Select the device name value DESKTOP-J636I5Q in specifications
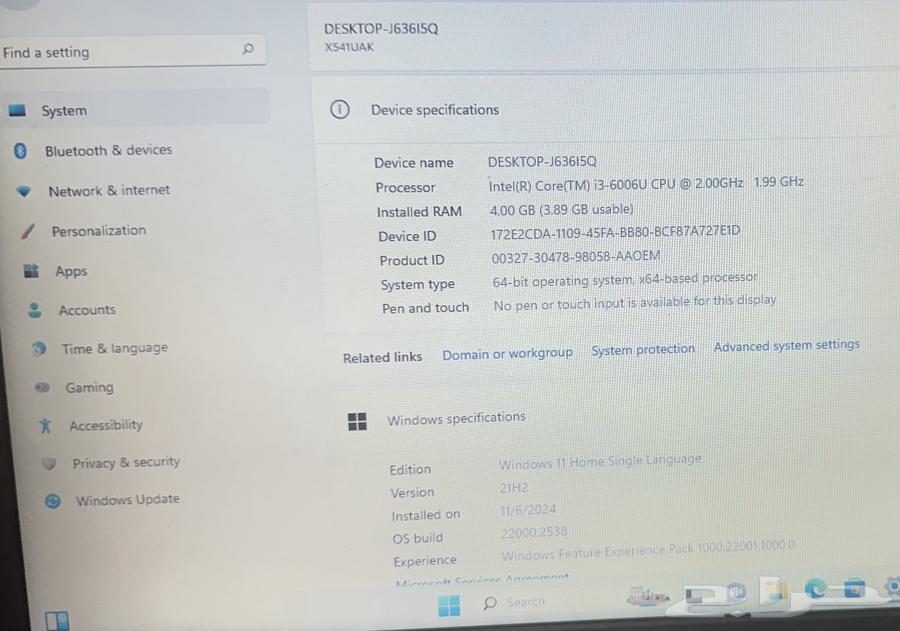The width and height of the screenshot is (900, 631). [542, 161]
